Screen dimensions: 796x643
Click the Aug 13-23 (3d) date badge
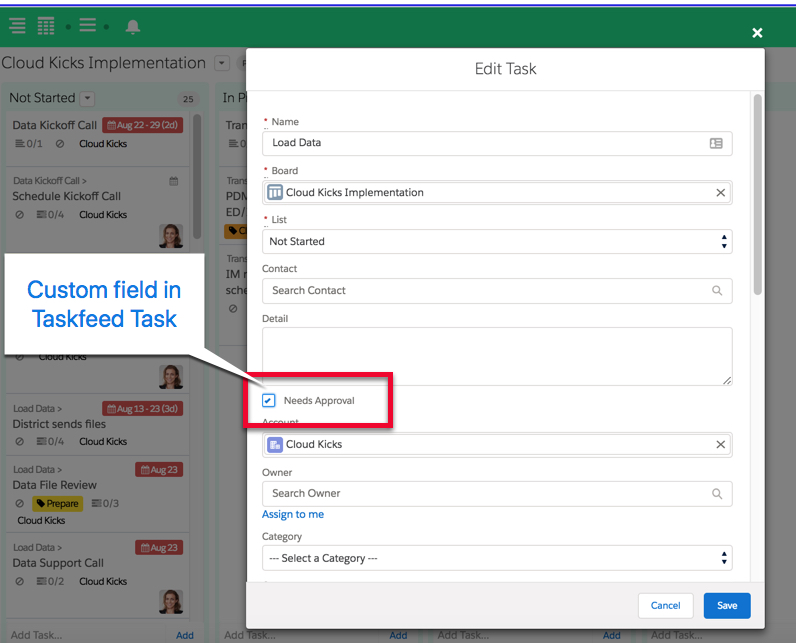coord(143,409)
